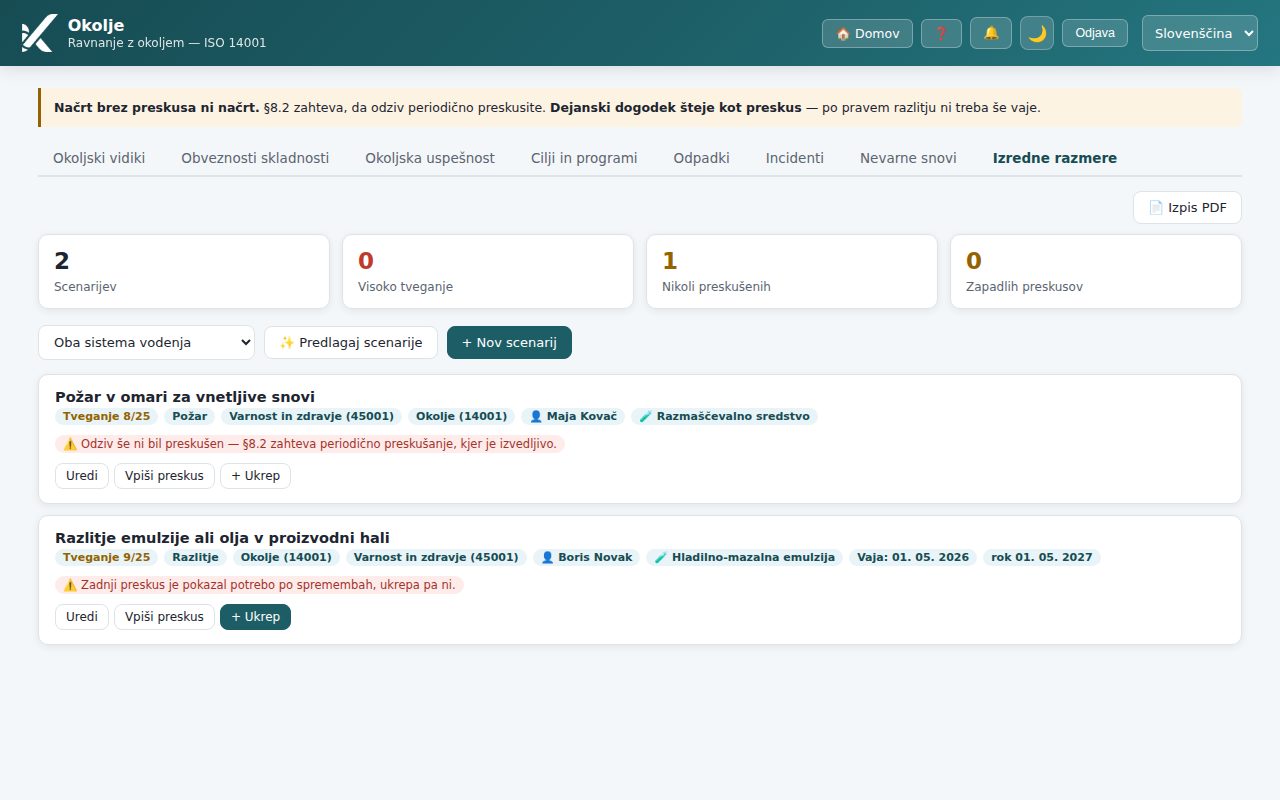Click the Visoko tveganje stat card

point(488,272)
